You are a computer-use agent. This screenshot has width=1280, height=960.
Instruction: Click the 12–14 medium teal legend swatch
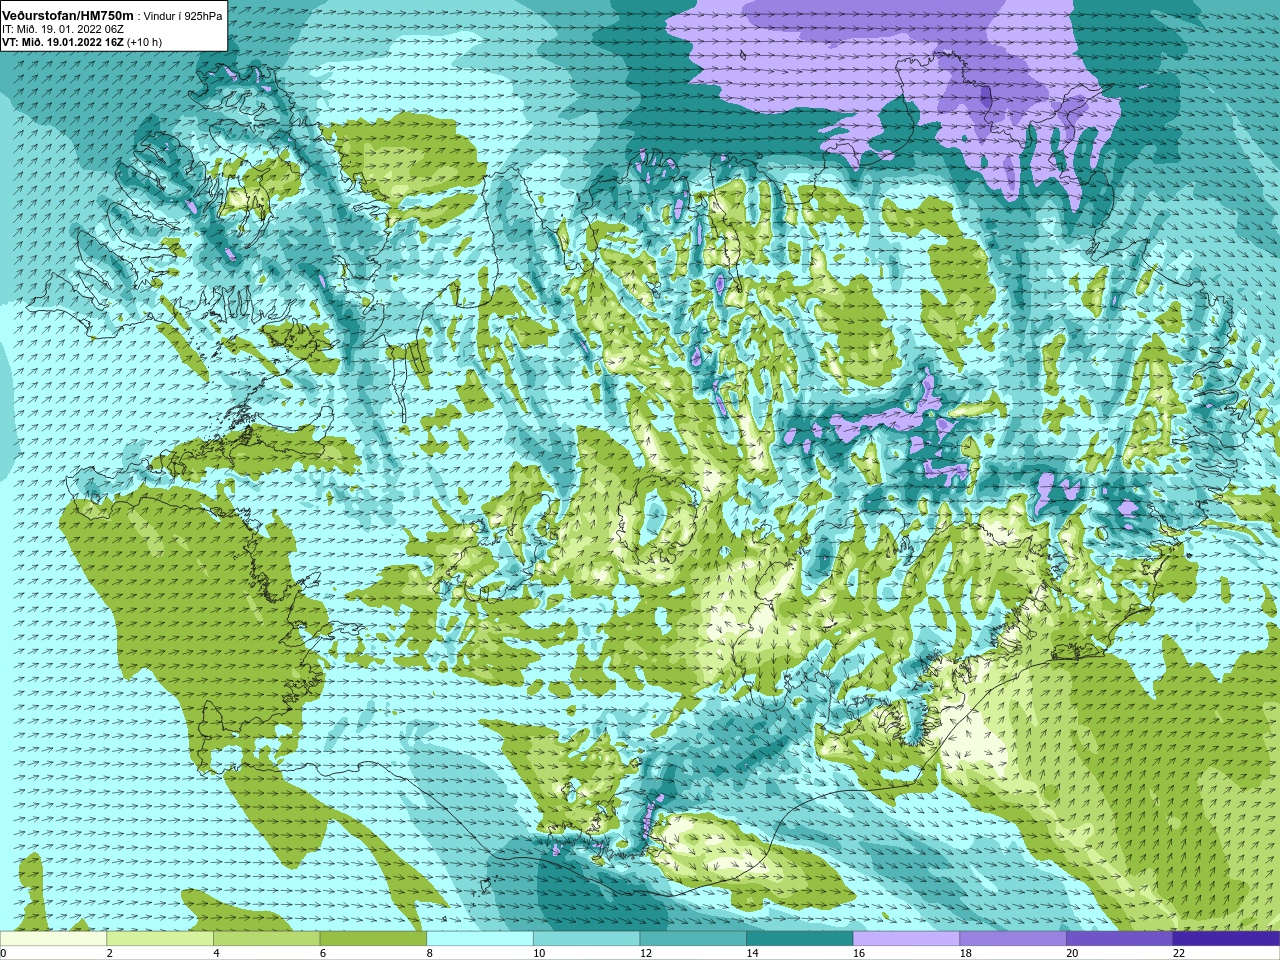click(x=693, y=939)
